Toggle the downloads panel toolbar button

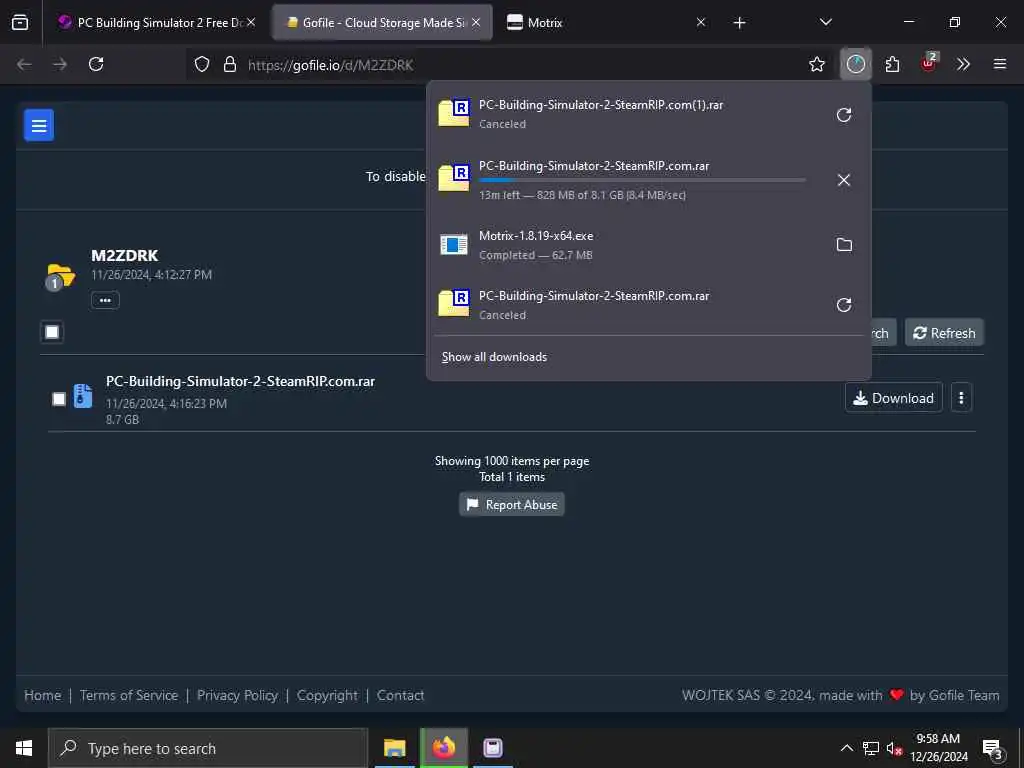(x=856, y=64)
